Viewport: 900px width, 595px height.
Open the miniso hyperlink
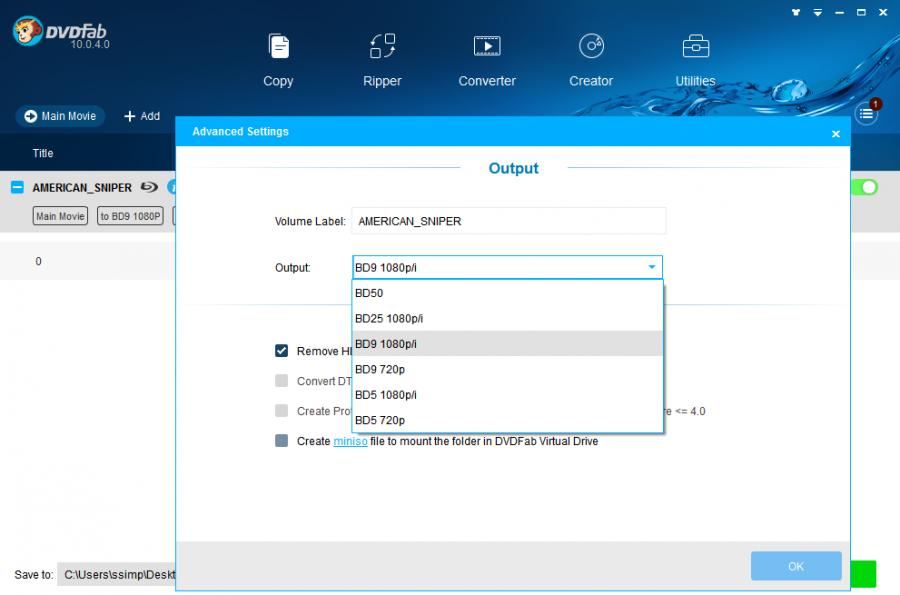tap(350, 441)
